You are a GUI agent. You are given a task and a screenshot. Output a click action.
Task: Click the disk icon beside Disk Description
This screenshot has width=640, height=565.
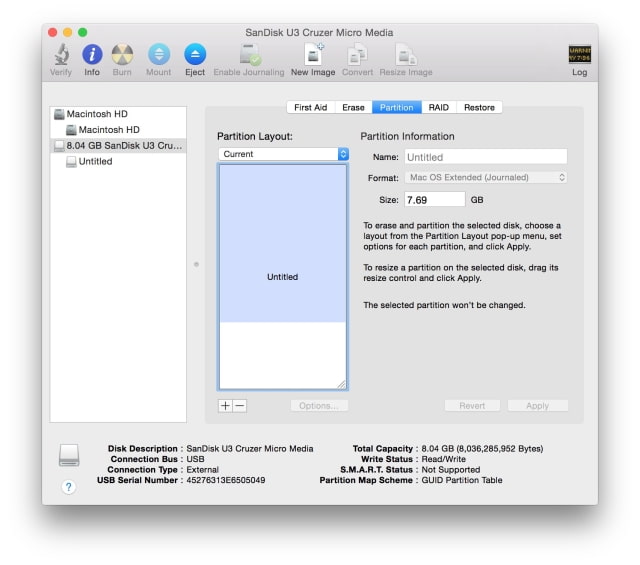69,455
